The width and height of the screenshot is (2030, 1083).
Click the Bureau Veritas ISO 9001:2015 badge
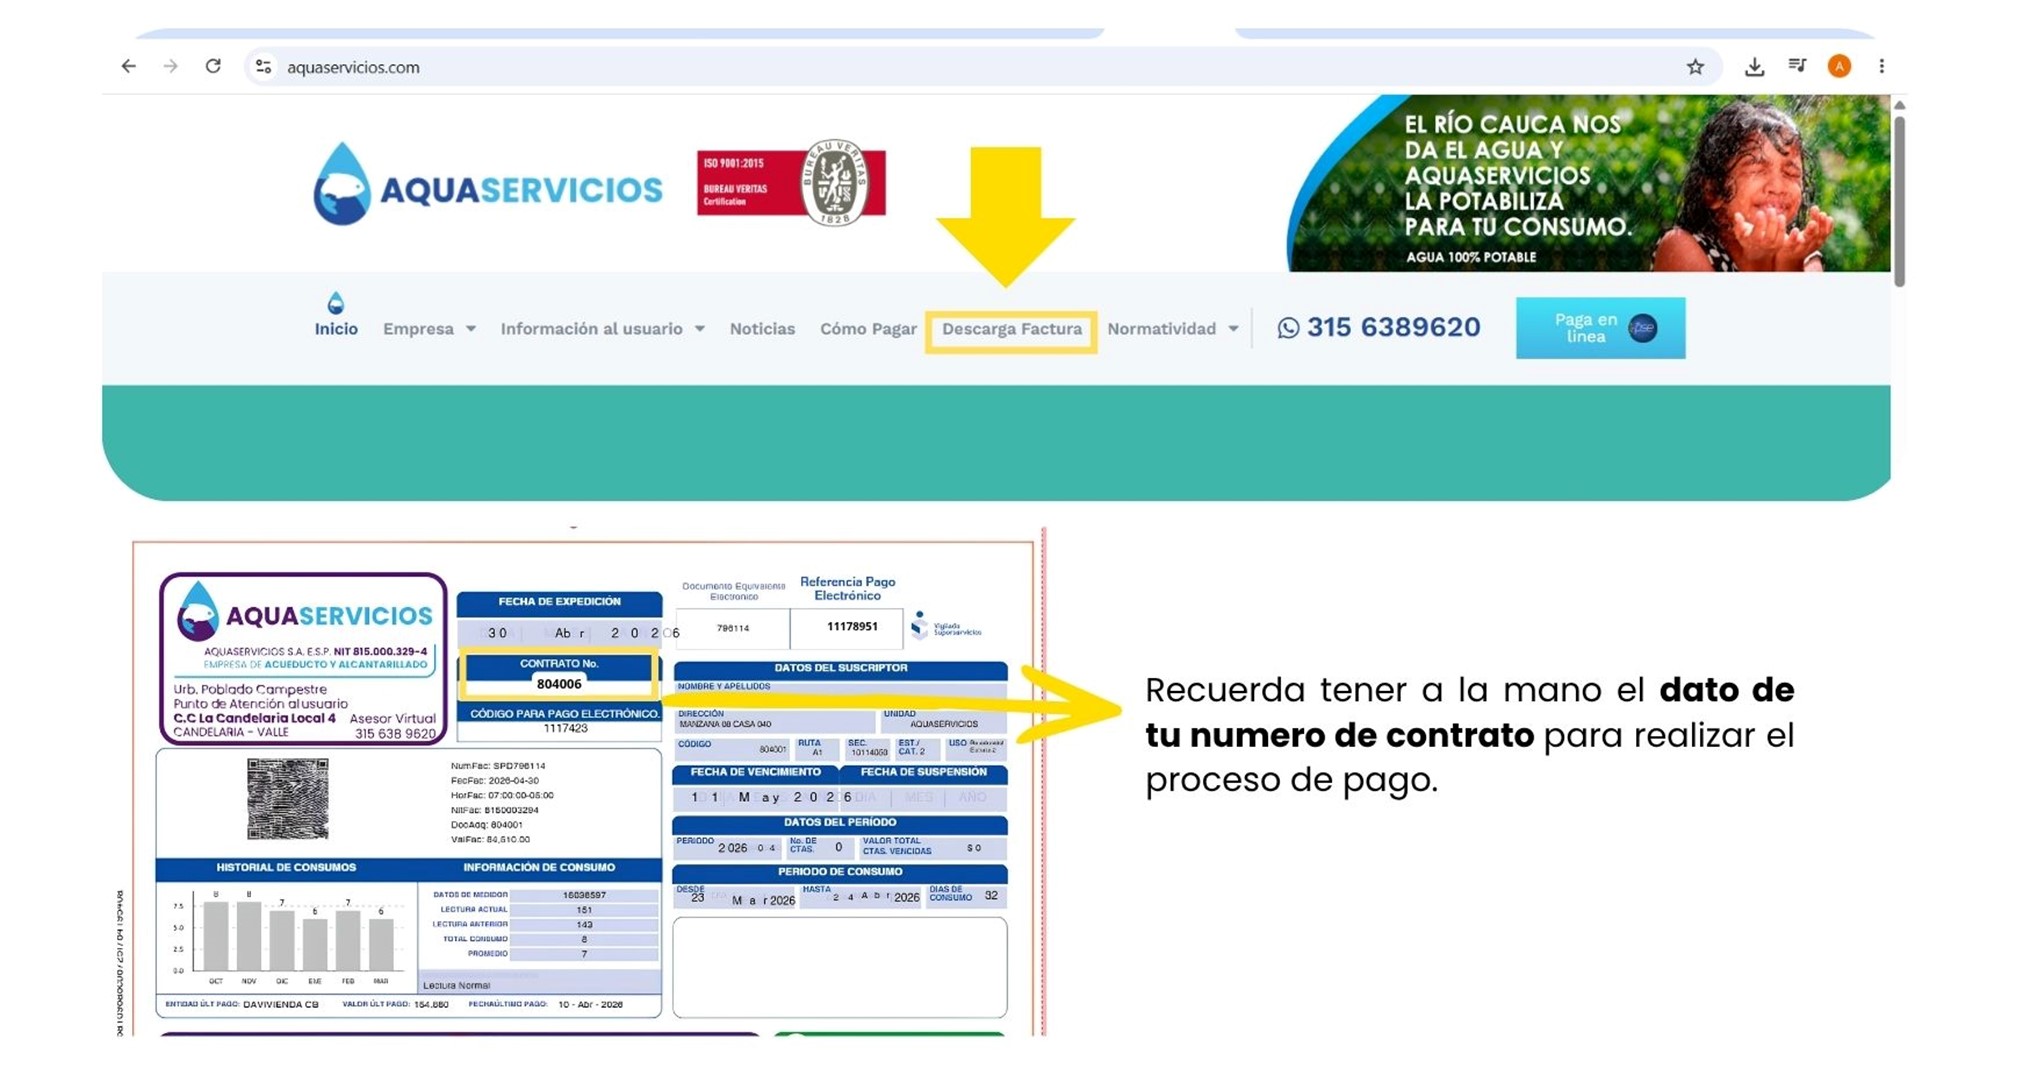coord(791,182)
